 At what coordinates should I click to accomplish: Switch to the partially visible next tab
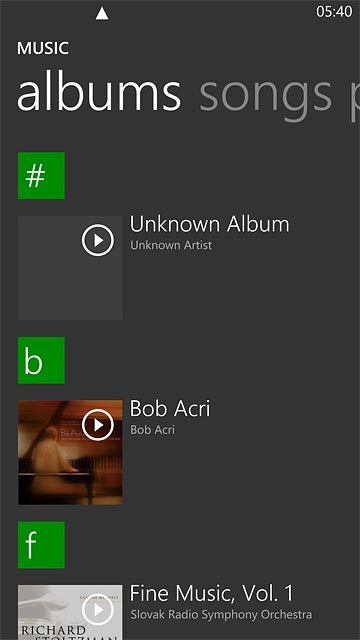pyautogui.click(x=354, y=97)
